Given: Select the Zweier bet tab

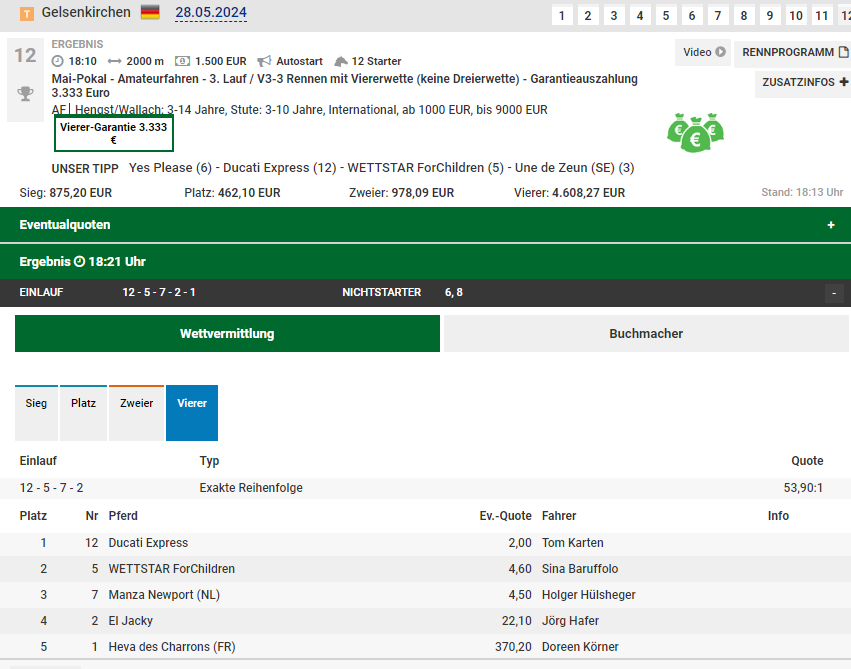Looking at the screenshot, I should point(137,412).
